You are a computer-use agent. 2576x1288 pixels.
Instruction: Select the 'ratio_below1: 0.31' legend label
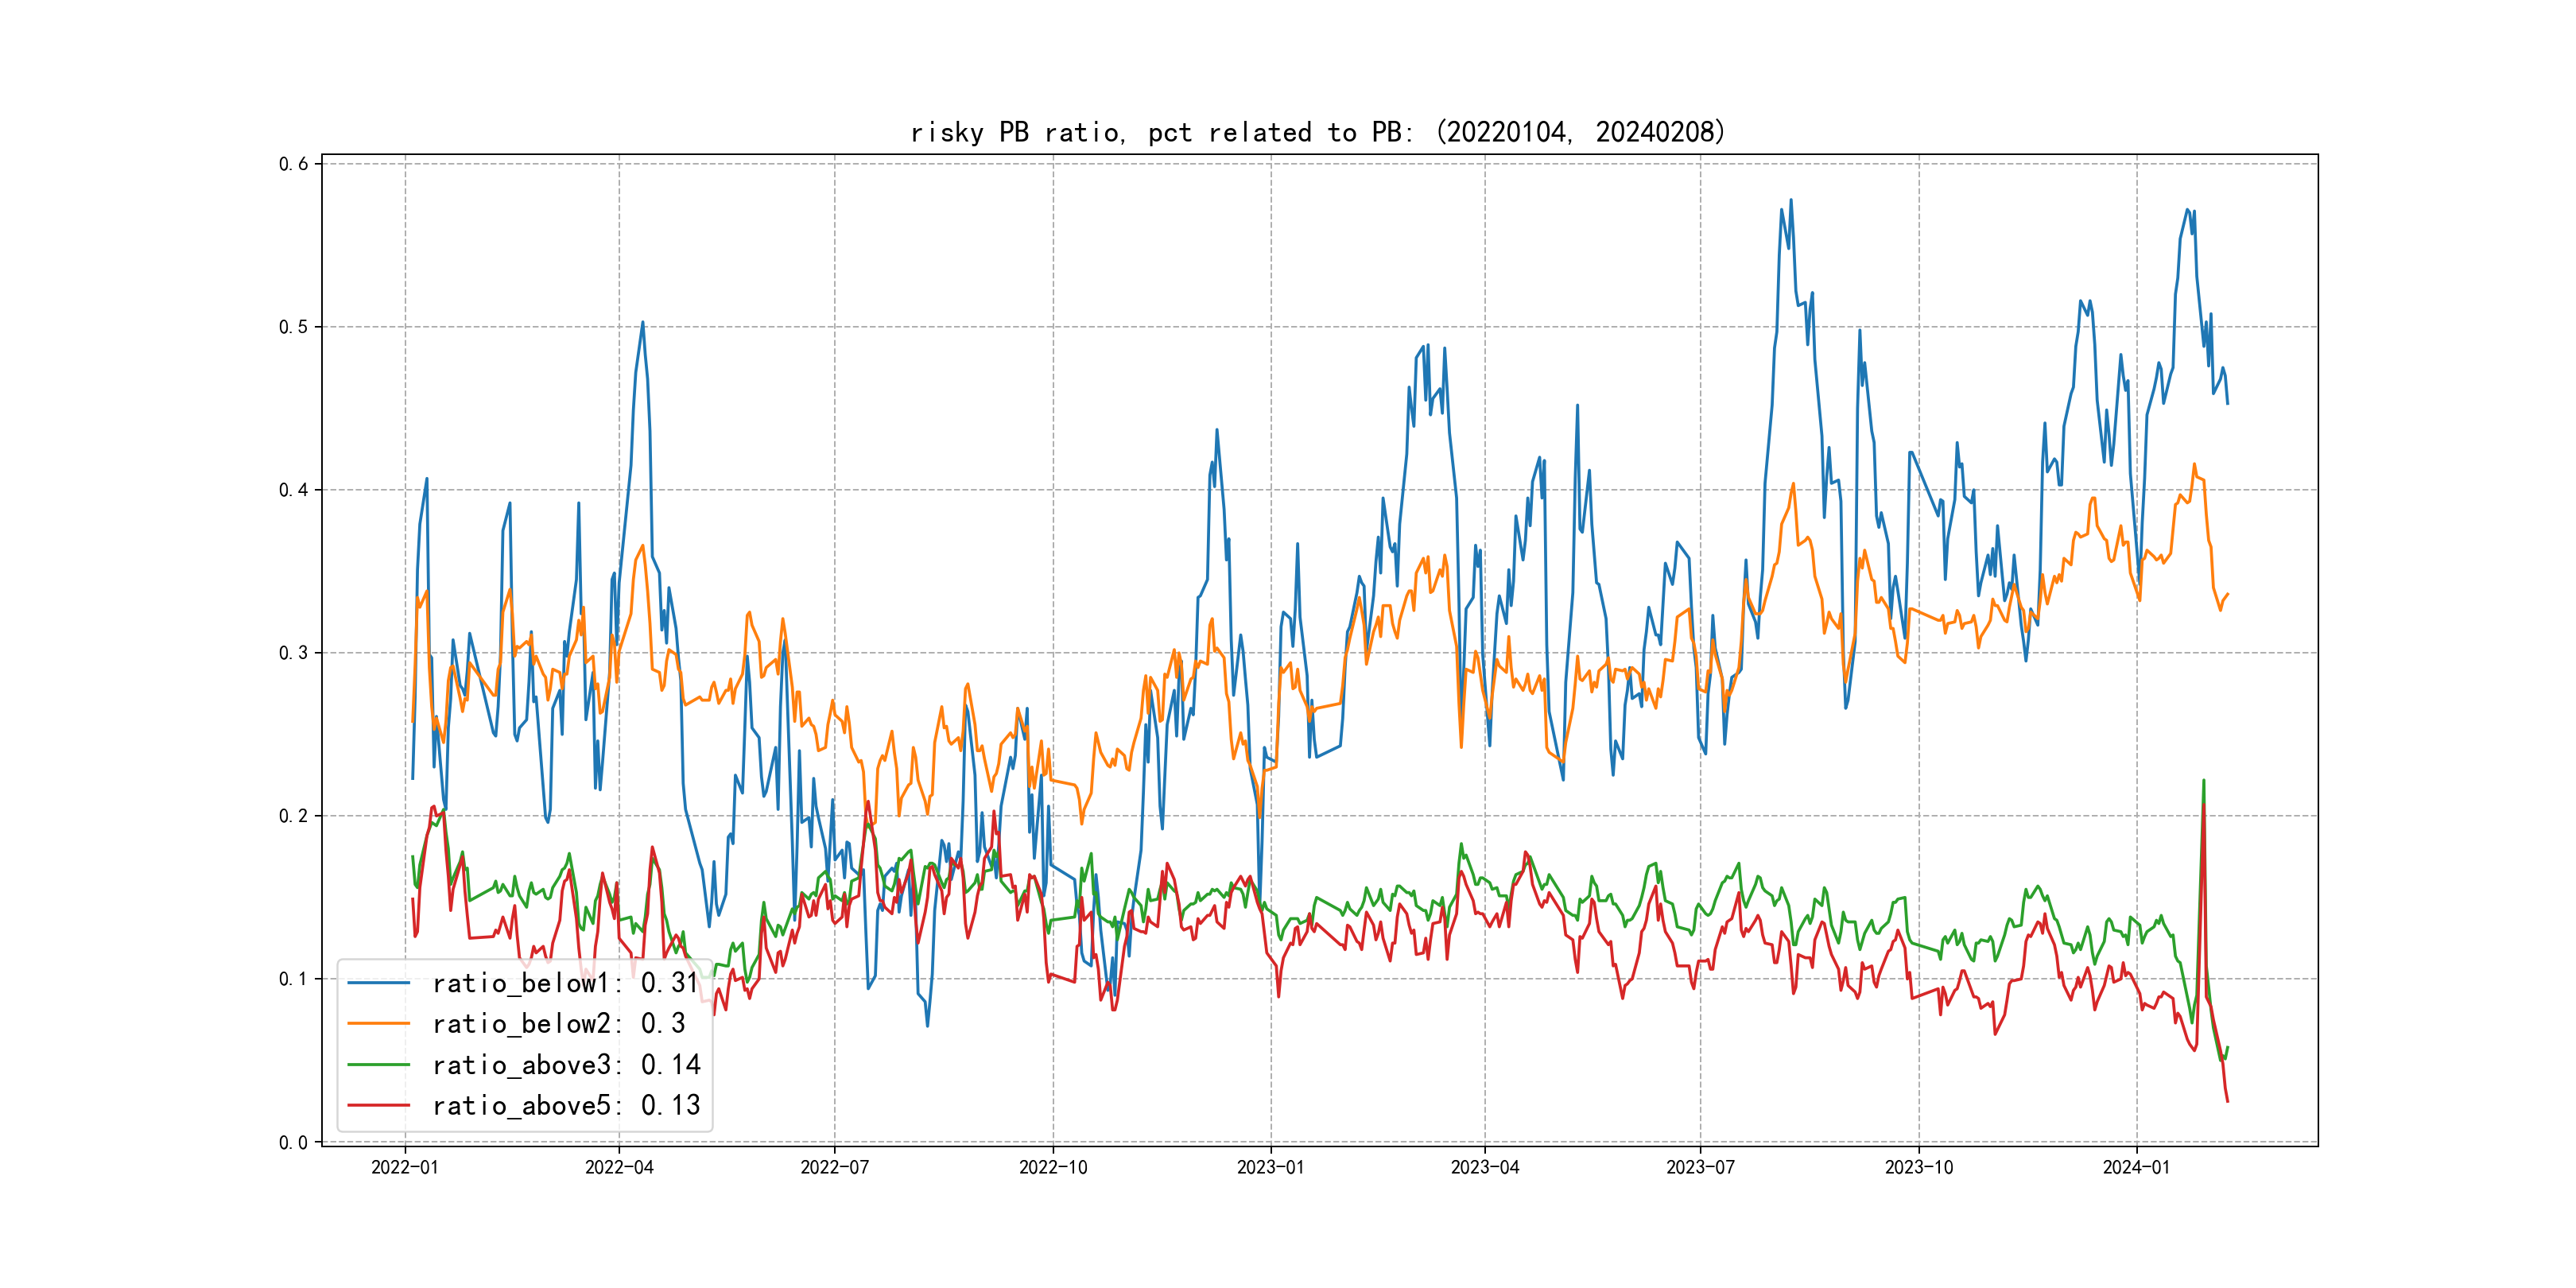point(565,983)
